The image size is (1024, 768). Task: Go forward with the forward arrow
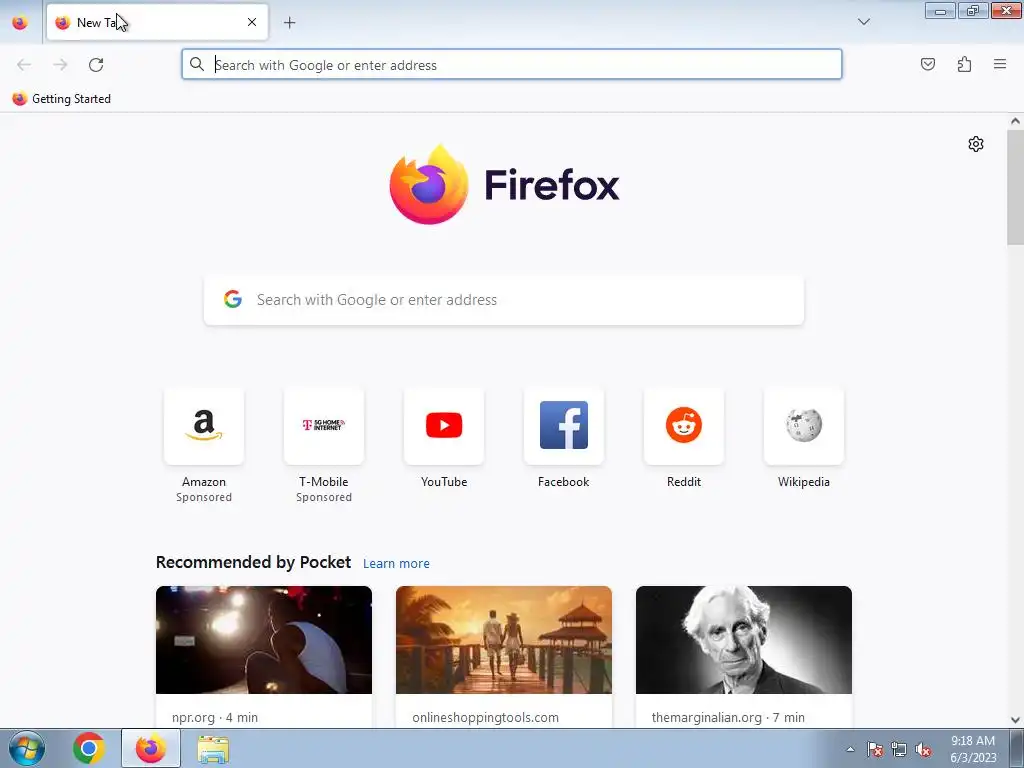[60, 65]
